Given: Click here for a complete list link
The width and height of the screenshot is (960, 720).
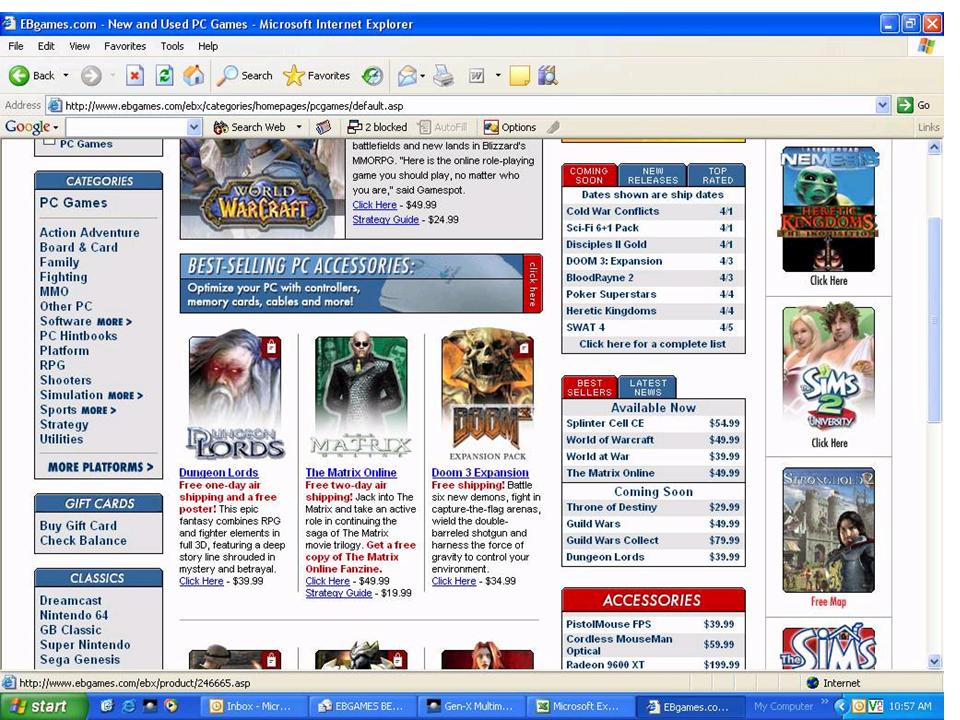Looking at the screenshot, I should [653, 344].
